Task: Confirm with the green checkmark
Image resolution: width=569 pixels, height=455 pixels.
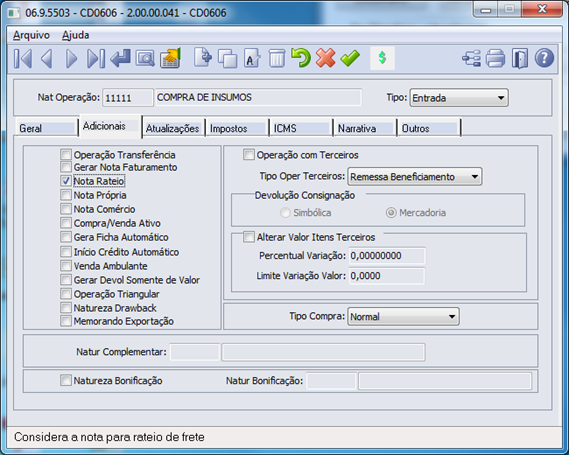Action: (350, 58)
